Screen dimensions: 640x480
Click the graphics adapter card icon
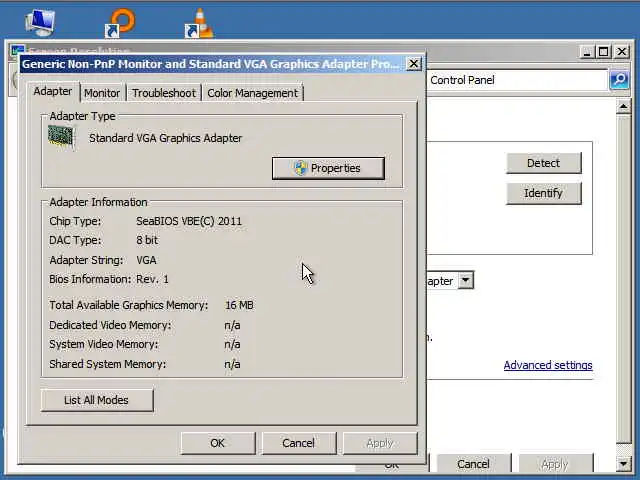[x=61, y=137]
